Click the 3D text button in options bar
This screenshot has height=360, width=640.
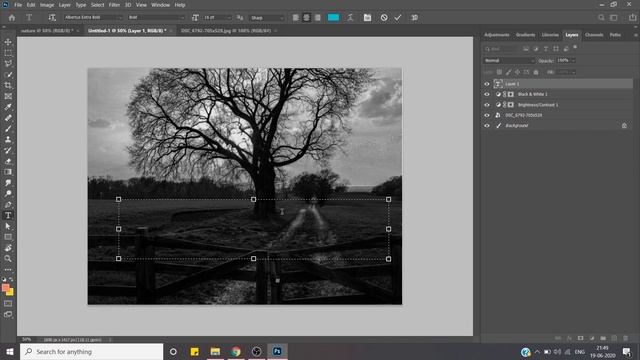[x=415, y=18]
